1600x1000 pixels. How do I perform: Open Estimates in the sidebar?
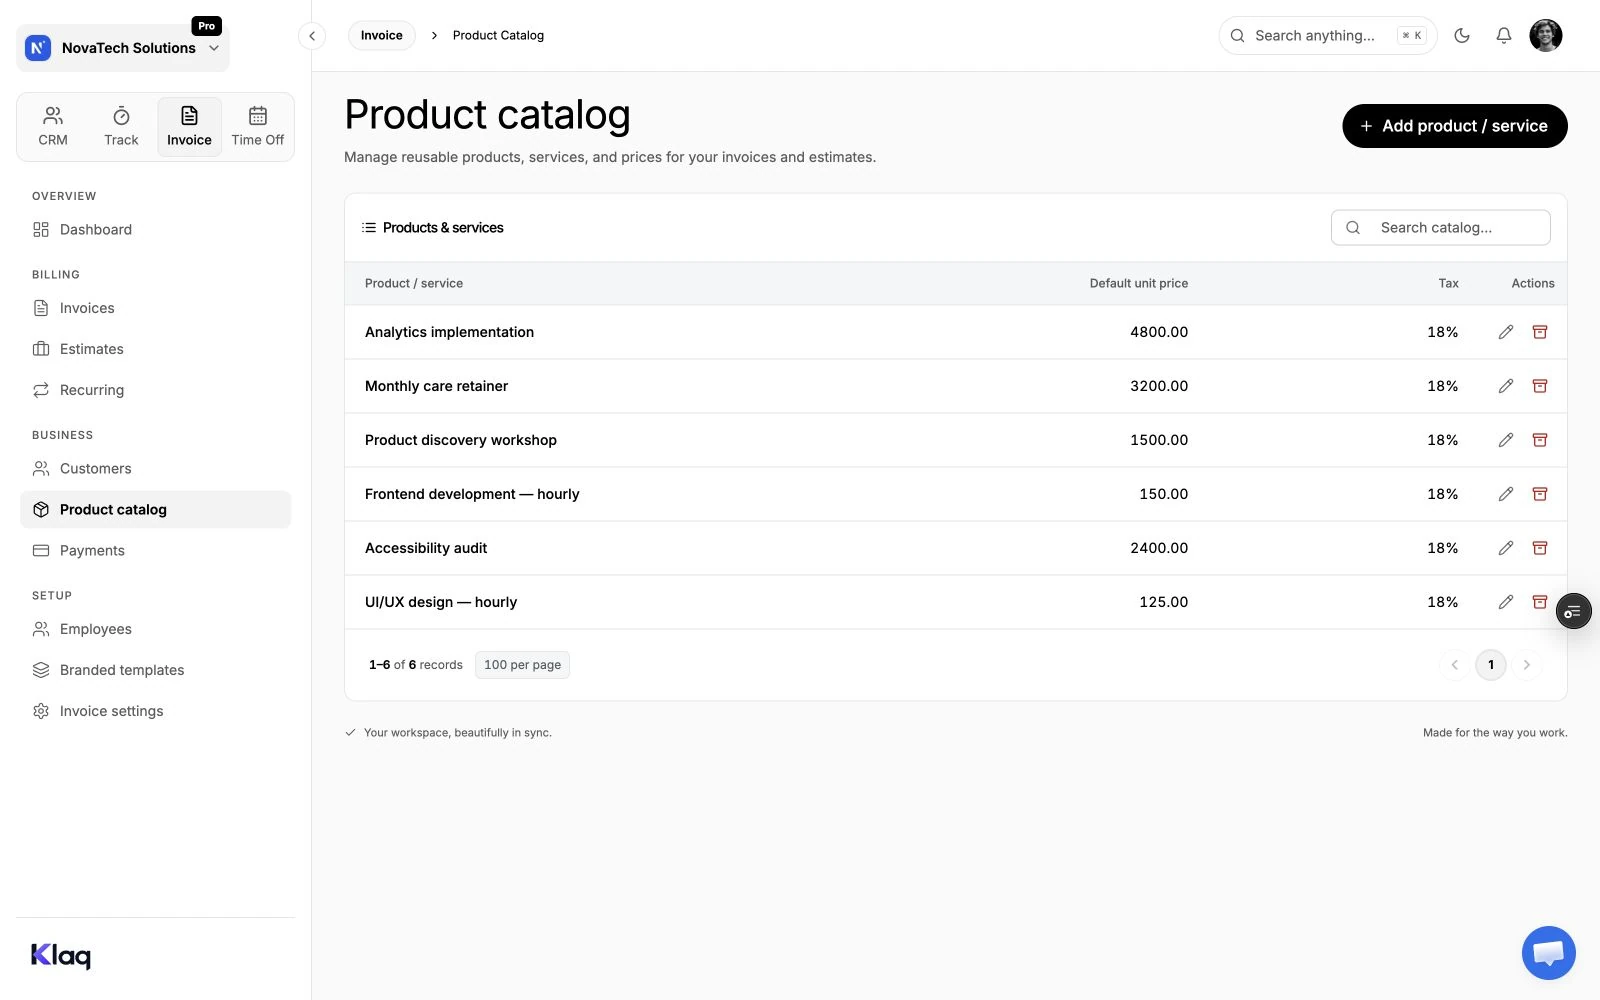tap(156, 349)
